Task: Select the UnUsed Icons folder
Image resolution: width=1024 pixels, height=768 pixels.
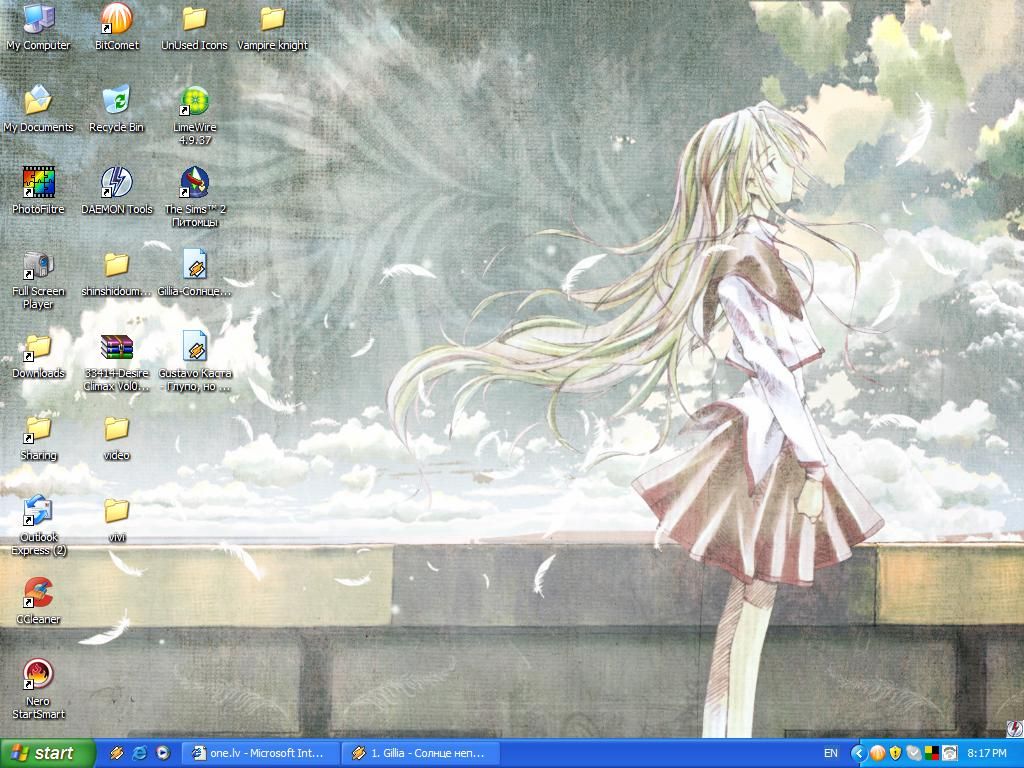Action: (195, 27)
